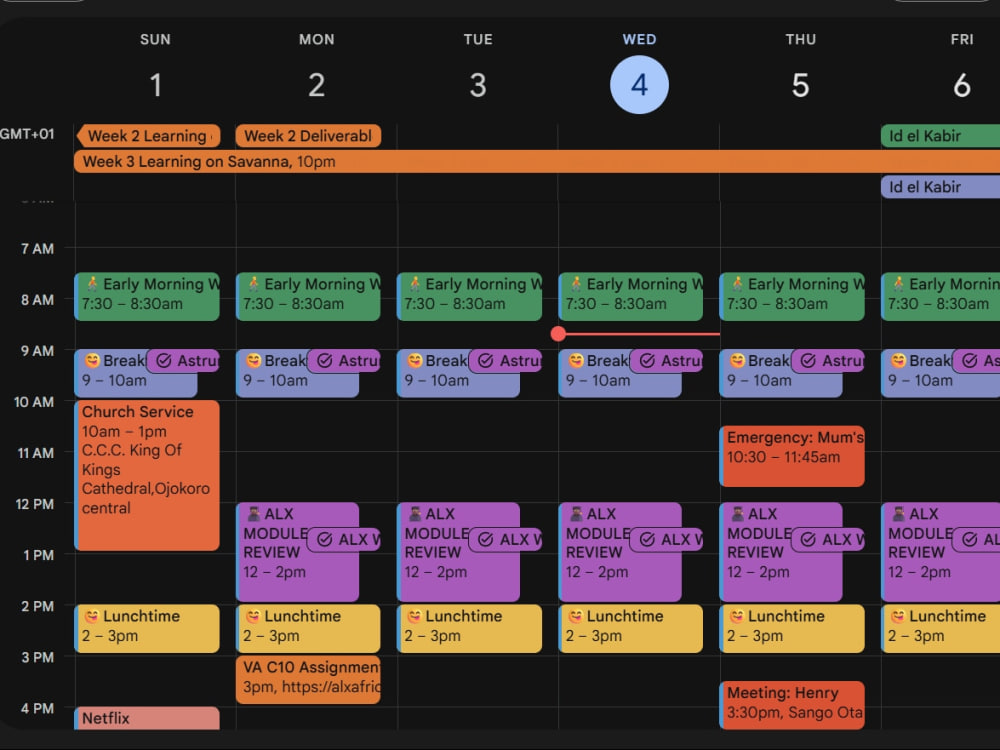This screenshot has height=750, width=1000.
Task: Select Monday 2 date header
Action: click(316, 85)
